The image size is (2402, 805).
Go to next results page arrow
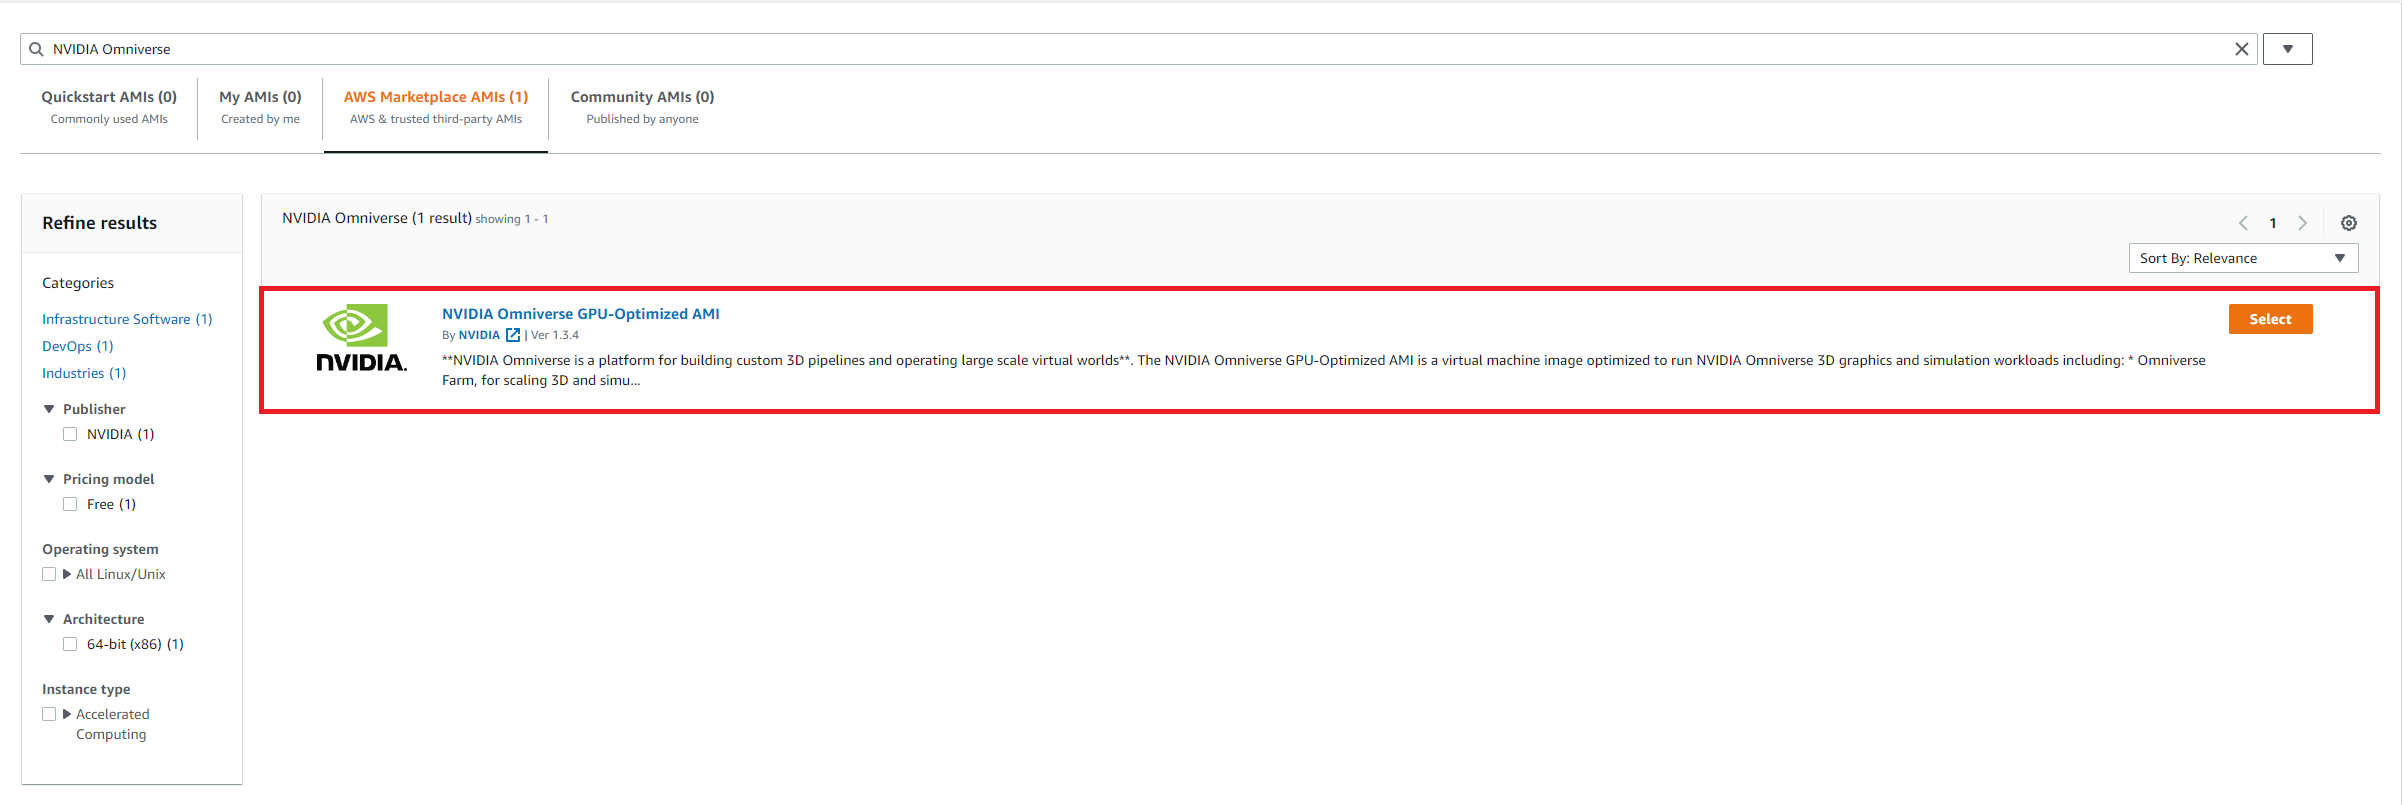2302,223
